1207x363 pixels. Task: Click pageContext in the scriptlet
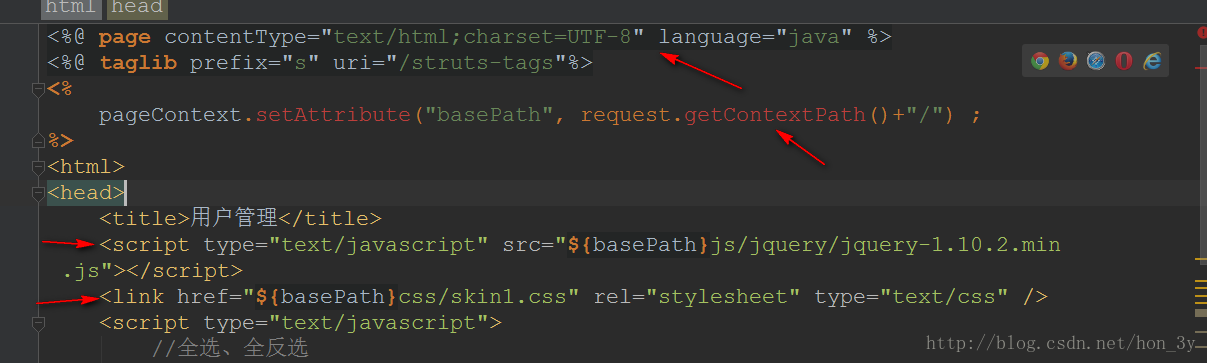coord(171,115)
